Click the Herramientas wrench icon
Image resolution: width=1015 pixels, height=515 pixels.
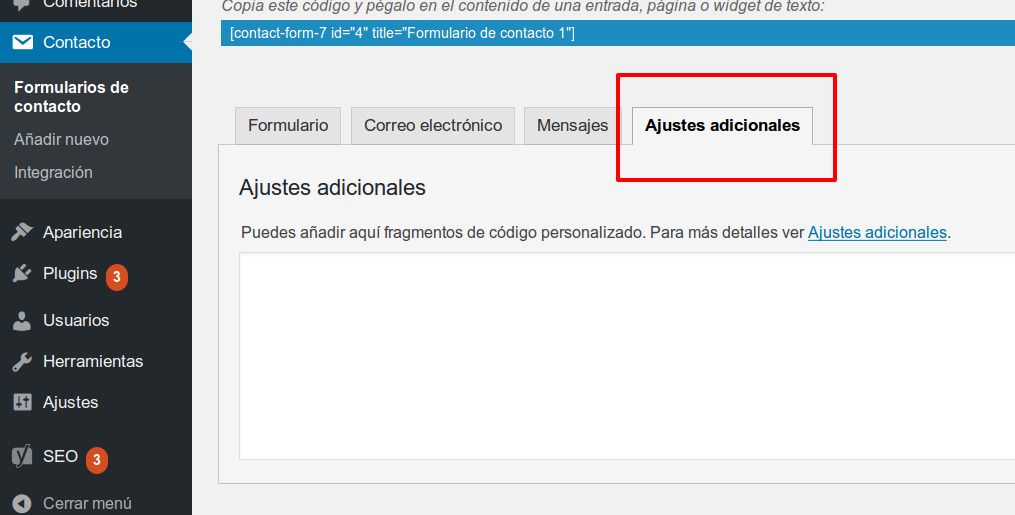[22, 362]
